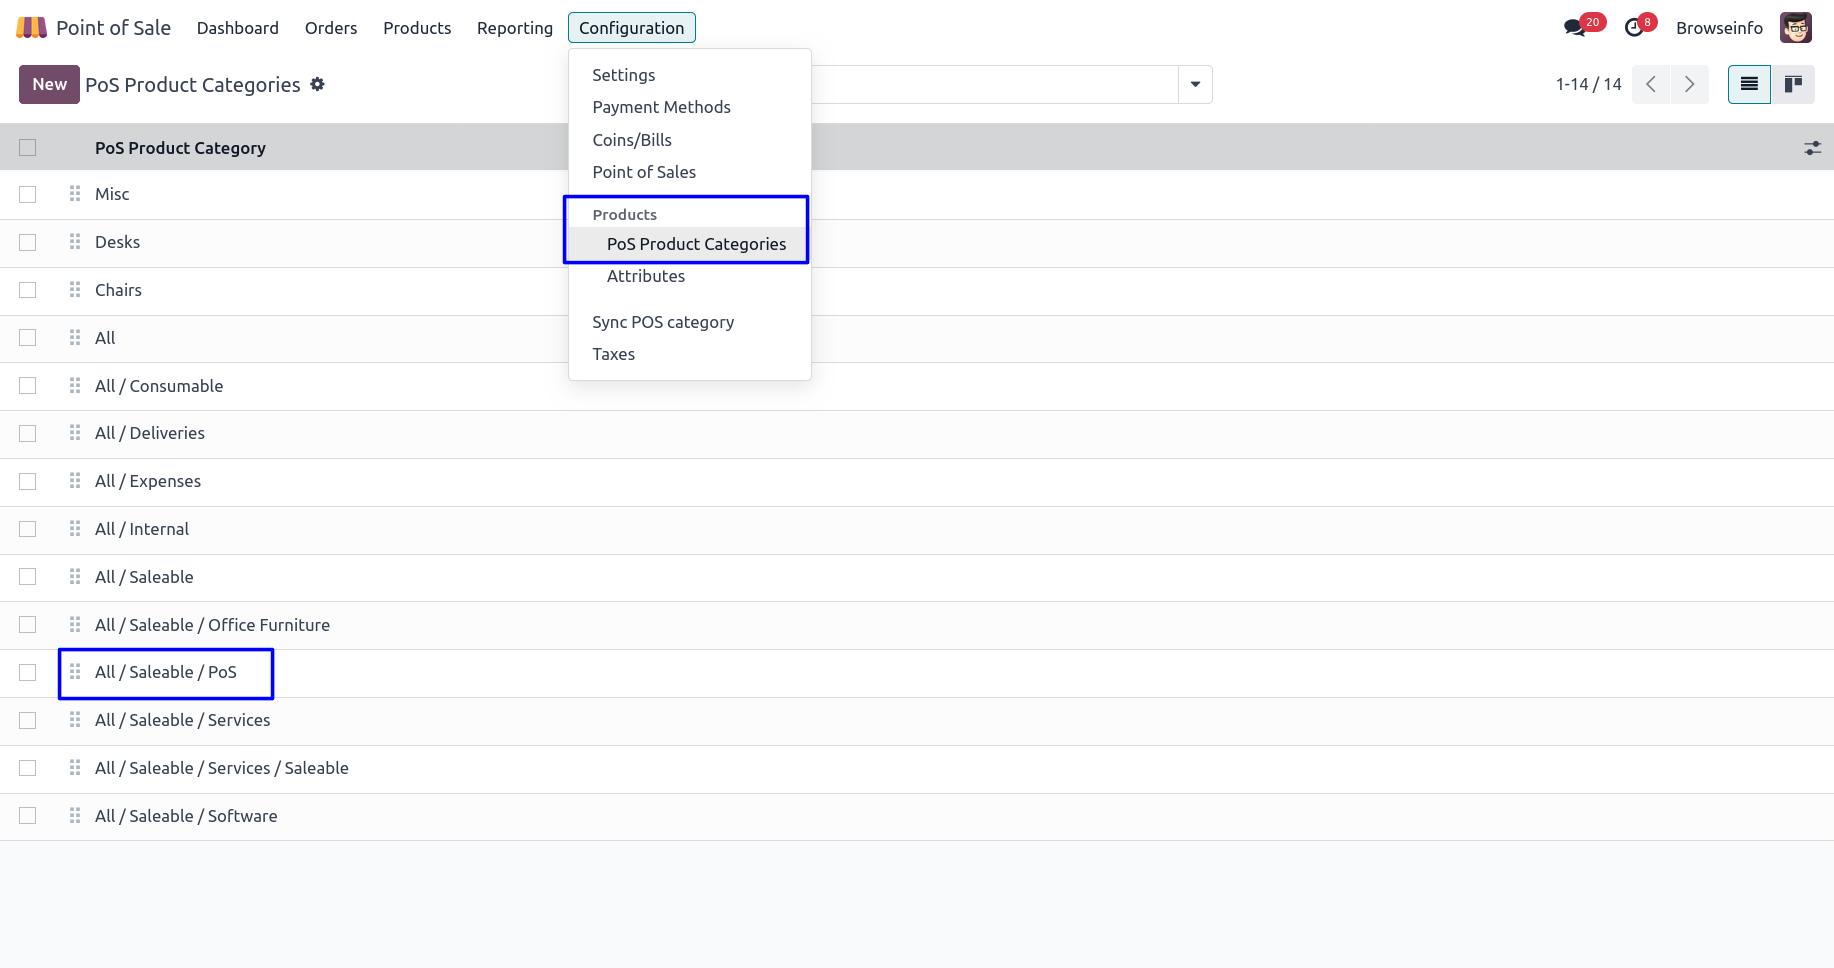Check the box for Desks category
Screen dimensions: 1834x968
(28, 242)
